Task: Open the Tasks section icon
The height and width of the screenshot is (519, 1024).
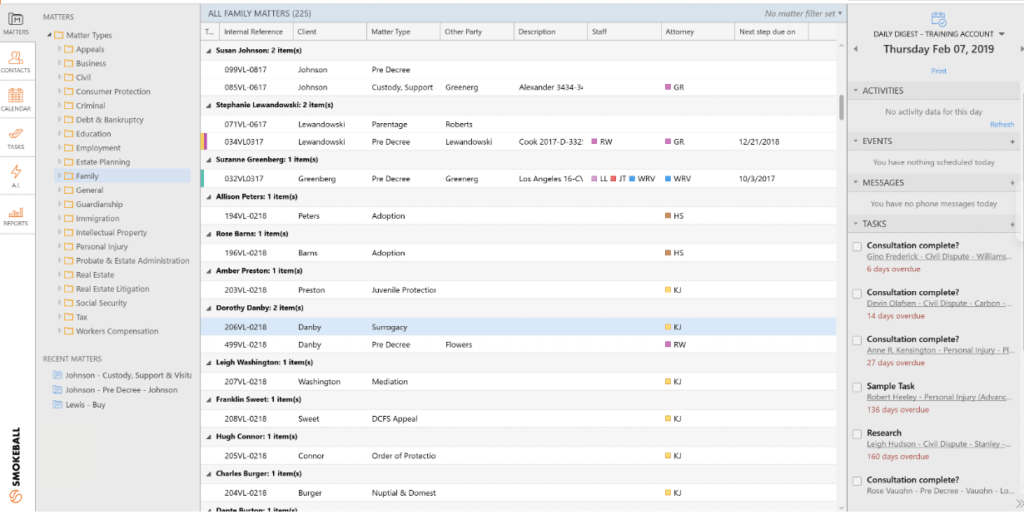Action: (16, 134)
